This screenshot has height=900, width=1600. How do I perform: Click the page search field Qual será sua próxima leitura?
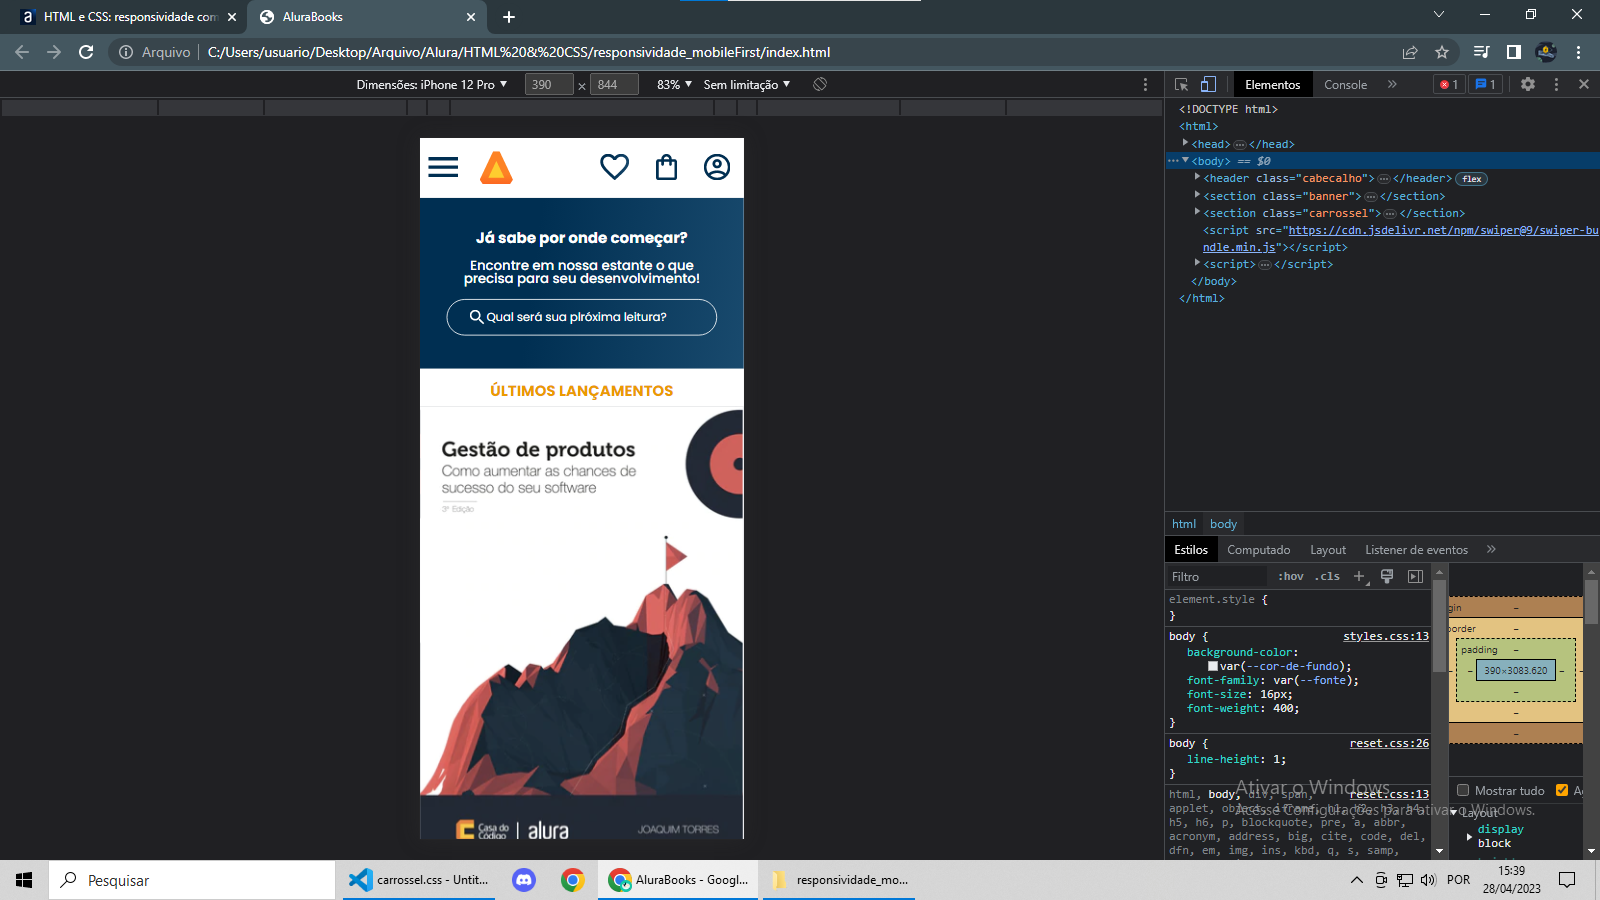pyautogui.click(x=581, y=317)
